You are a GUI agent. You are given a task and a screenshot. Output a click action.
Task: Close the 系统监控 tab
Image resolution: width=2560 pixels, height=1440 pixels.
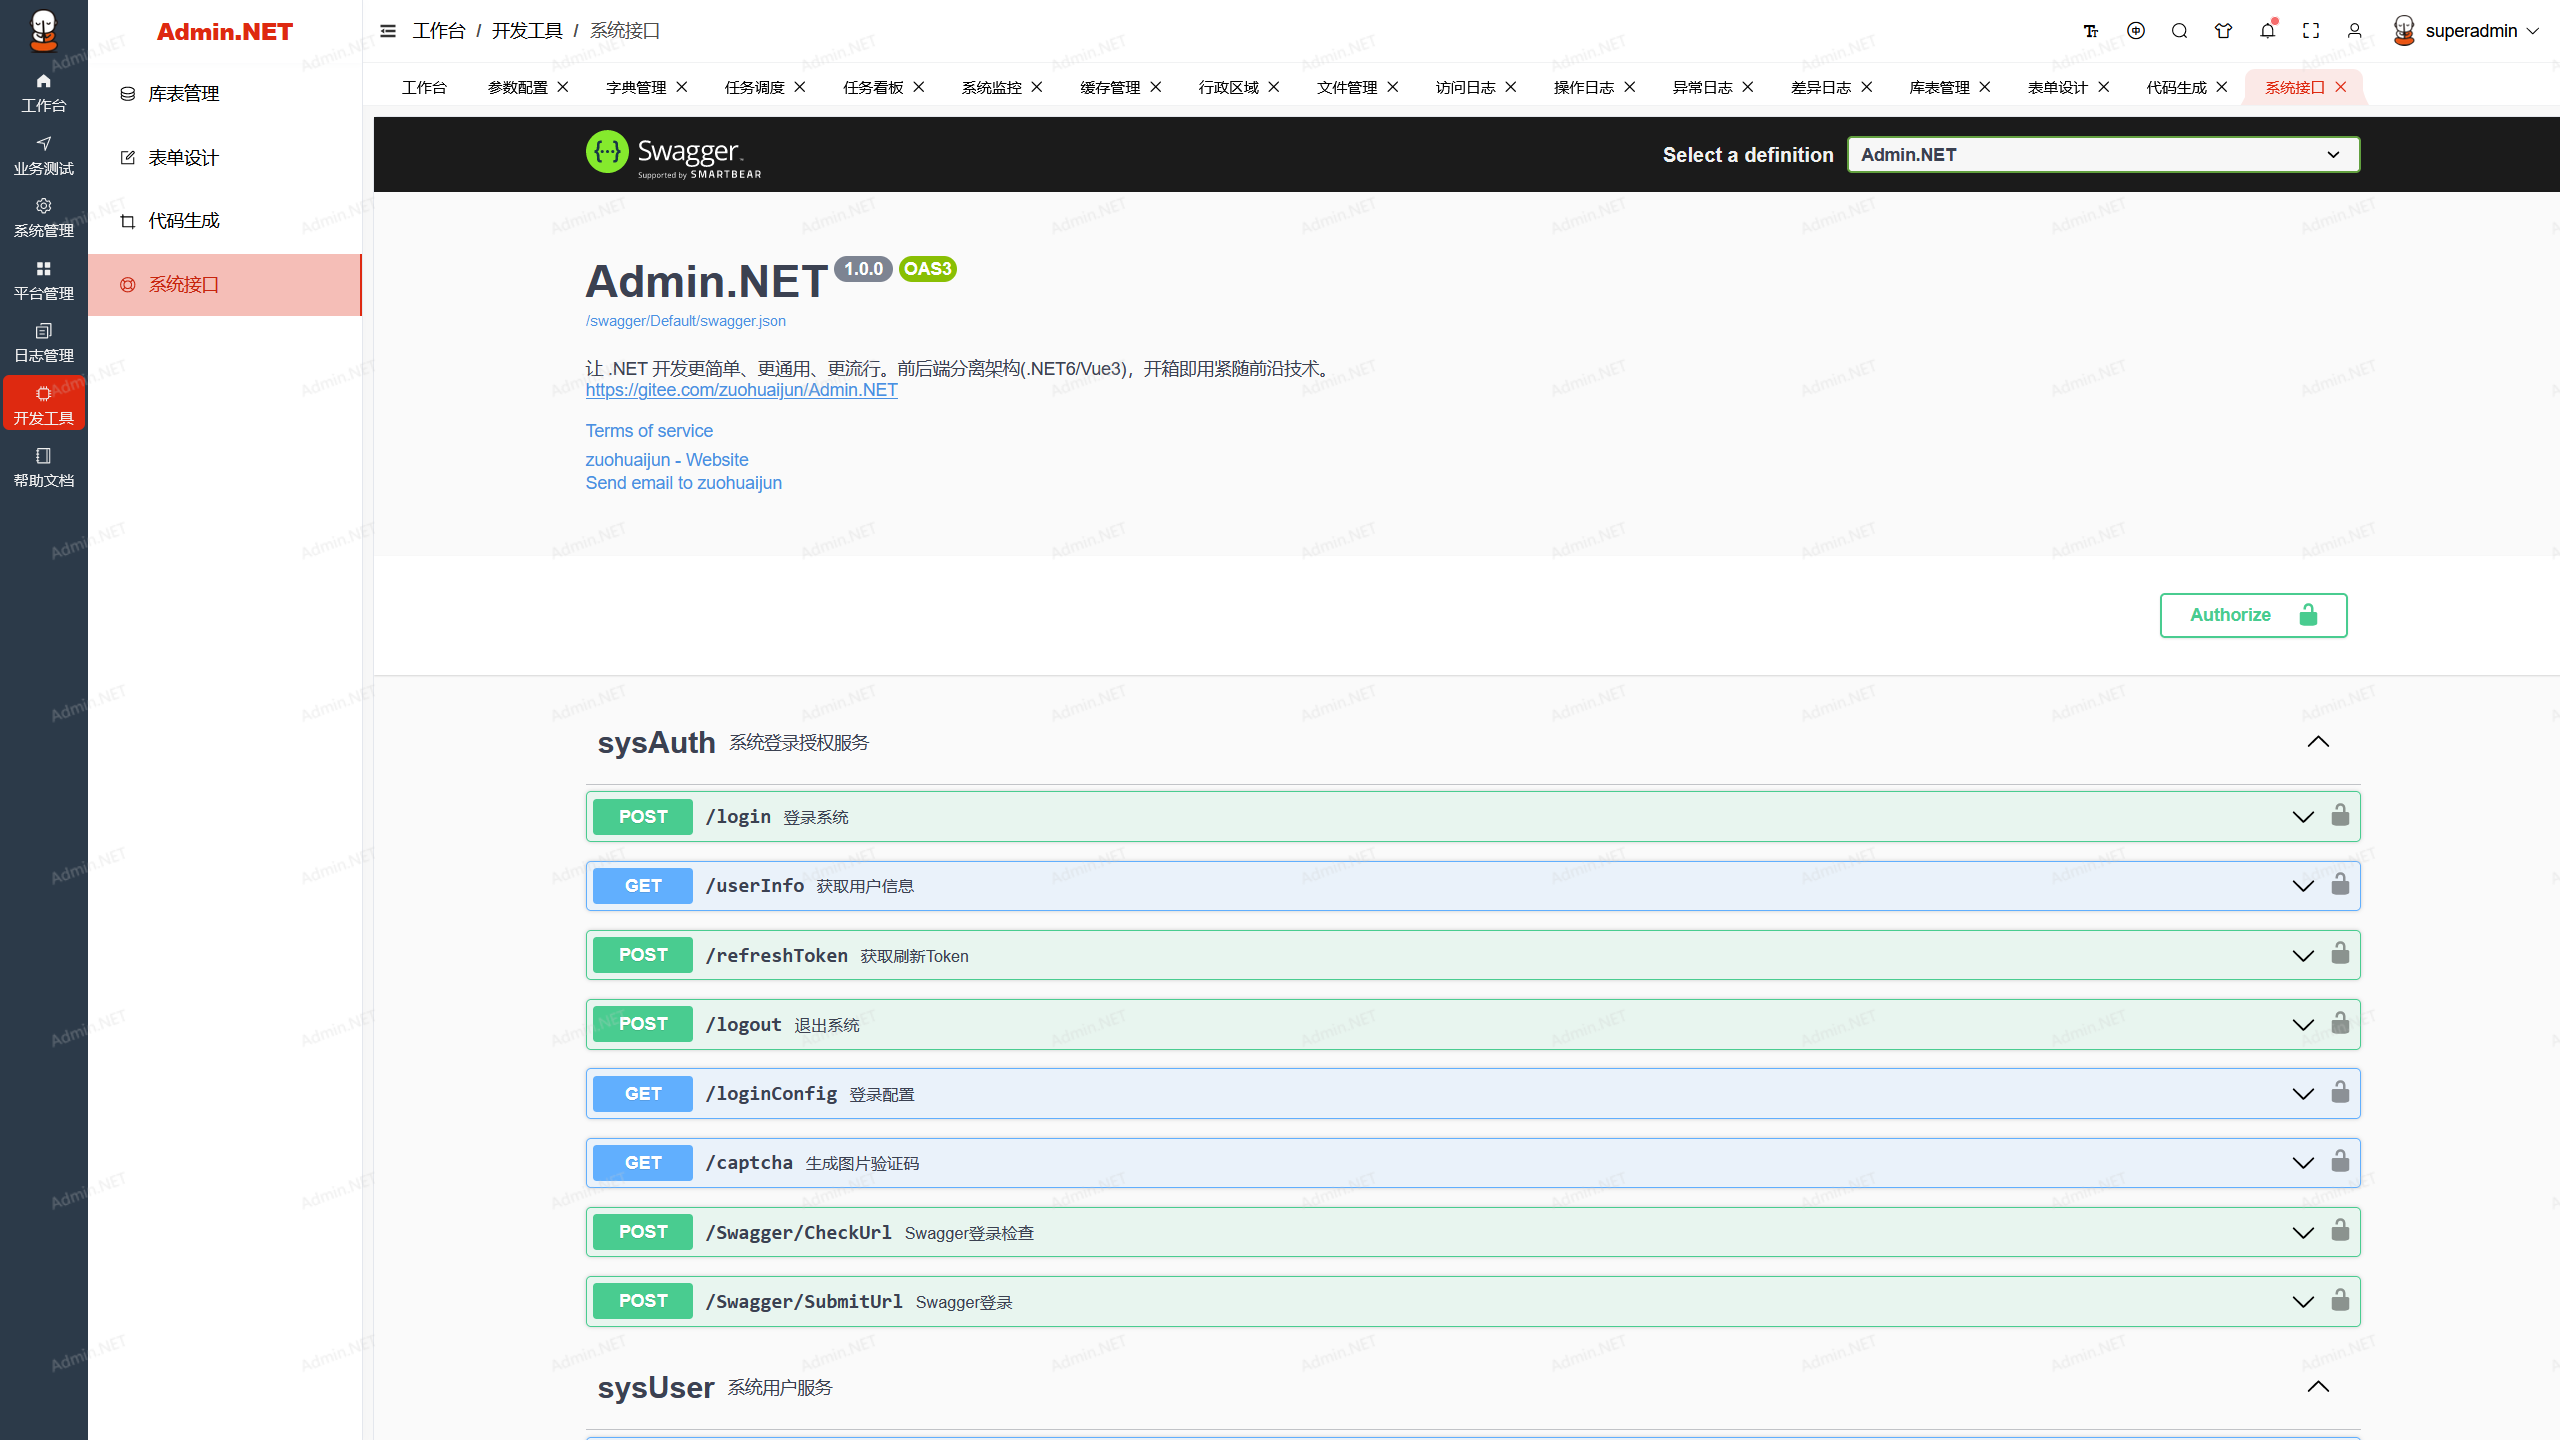point(1037,88)
